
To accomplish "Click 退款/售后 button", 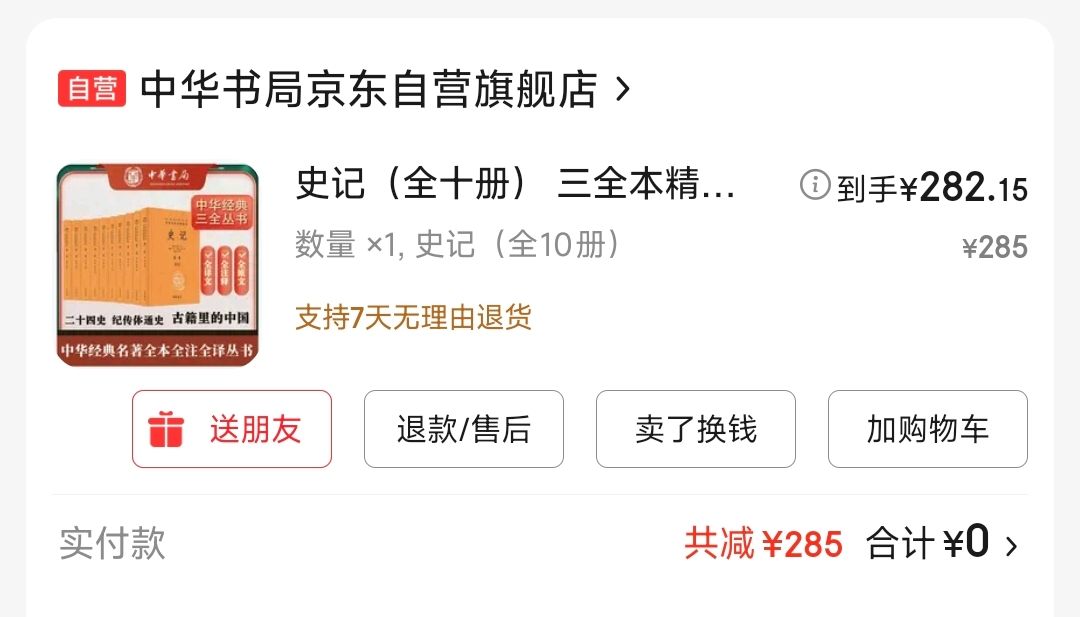I will (464, 429).
